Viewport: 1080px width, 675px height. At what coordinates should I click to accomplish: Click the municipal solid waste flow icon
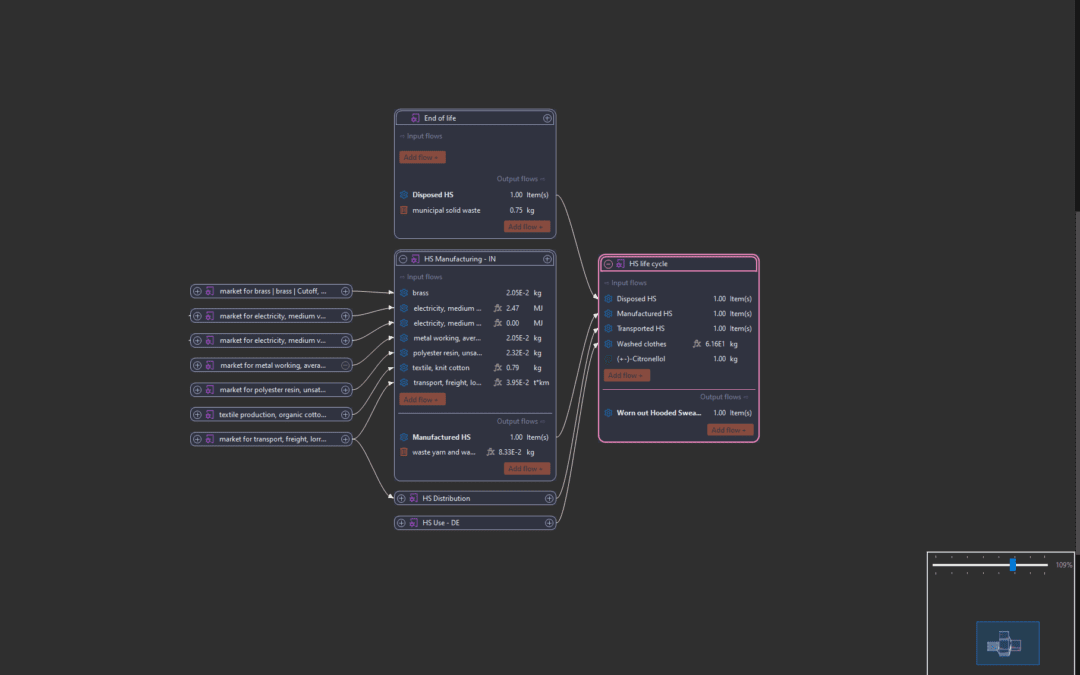click(x=404, y=210)
